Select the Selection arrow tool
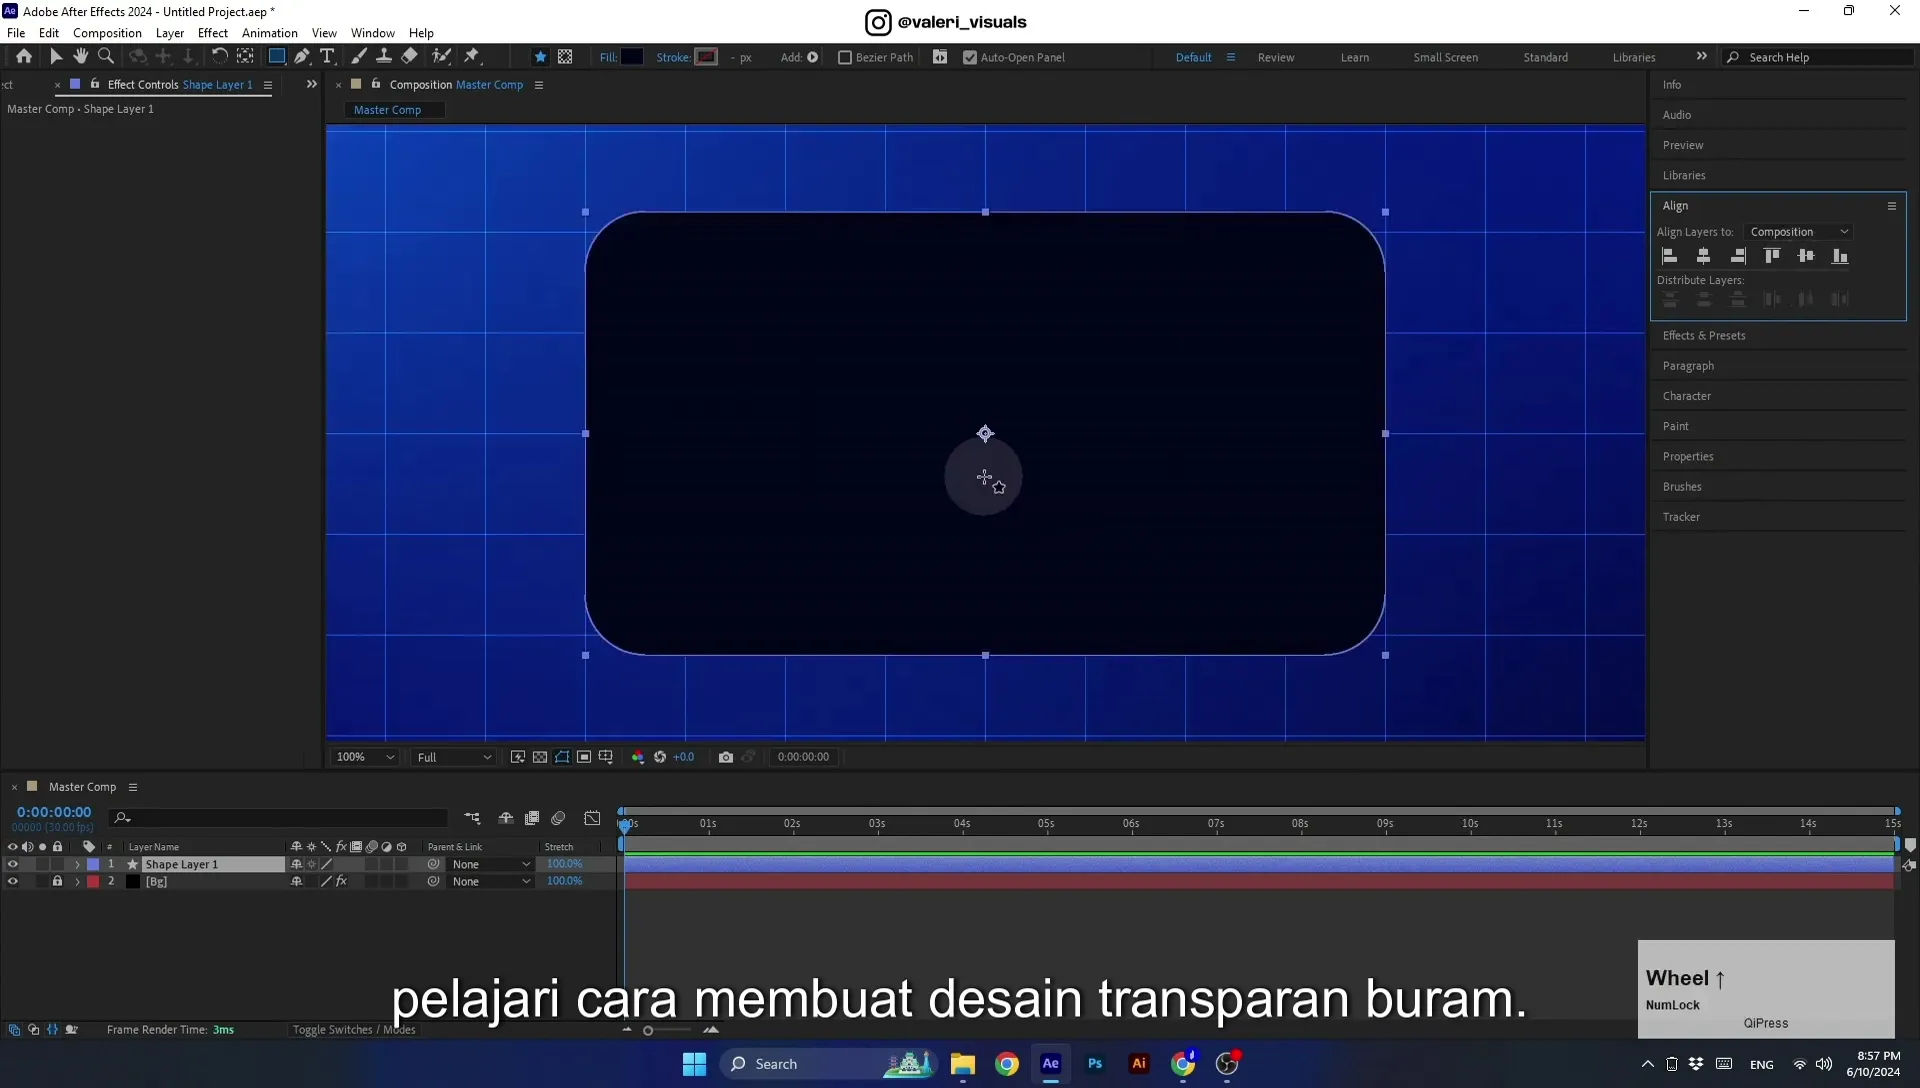This screenshot has height=1088, width=1920. tap(55, 57)
